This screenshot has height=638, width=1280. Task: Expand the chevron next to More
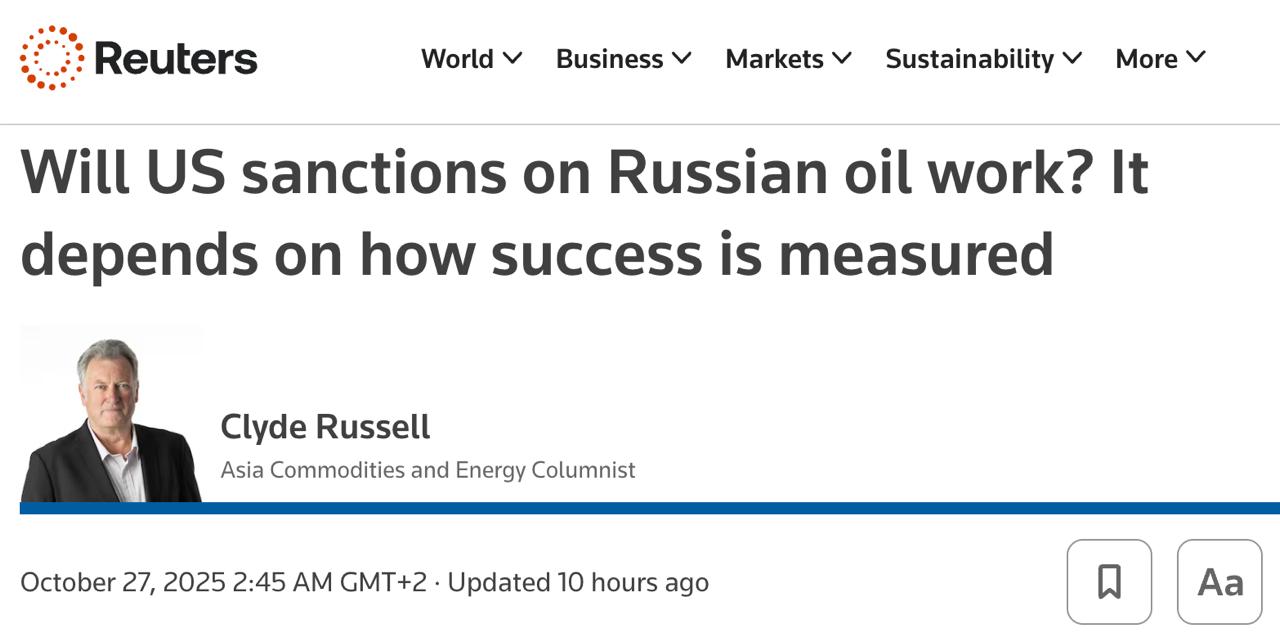(x=1195, y=58)
